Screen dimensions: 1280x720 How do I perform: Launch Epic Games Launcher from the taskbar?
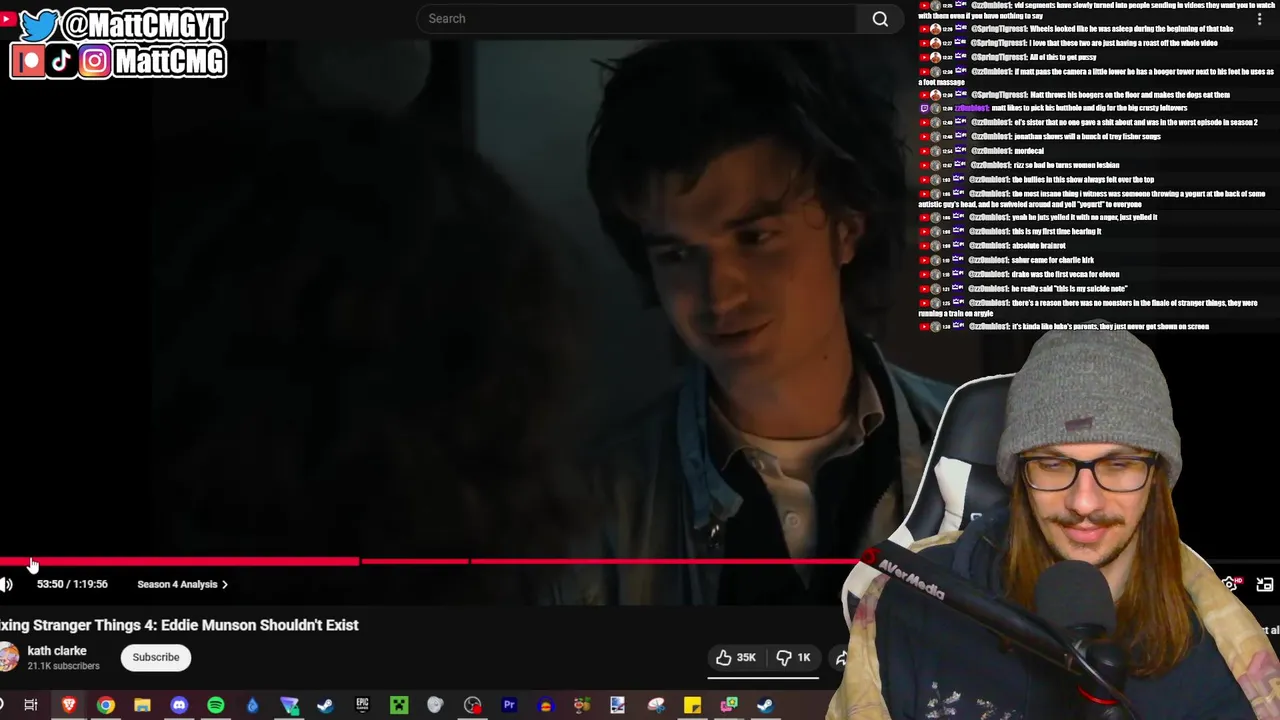click(362, 706)
